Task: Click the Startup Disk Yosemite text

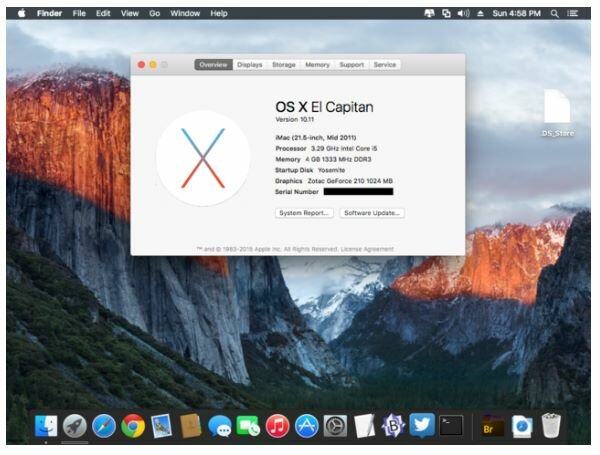Action: pos(310,170)
